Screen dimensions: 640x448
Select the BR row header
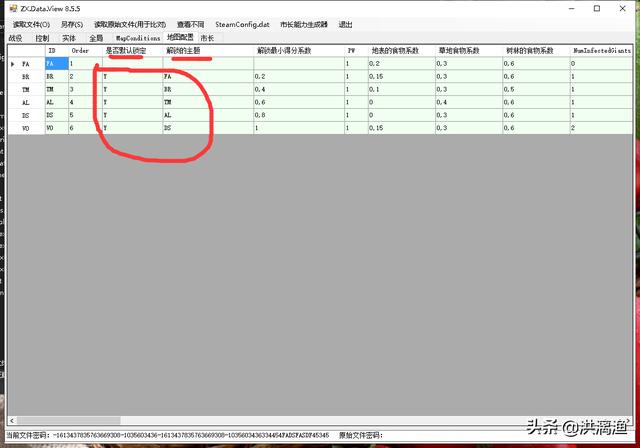pos(24,76)
